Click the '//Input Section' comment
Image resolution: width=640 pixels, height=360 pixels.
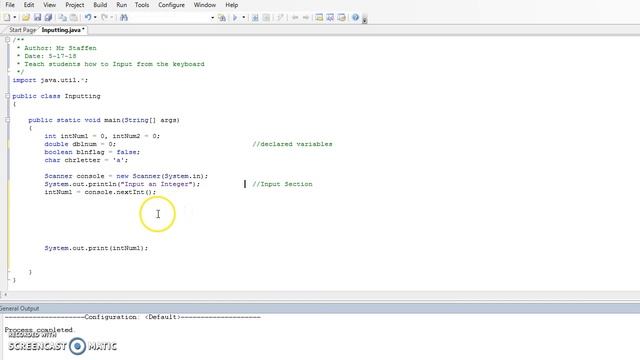(282, 184)
